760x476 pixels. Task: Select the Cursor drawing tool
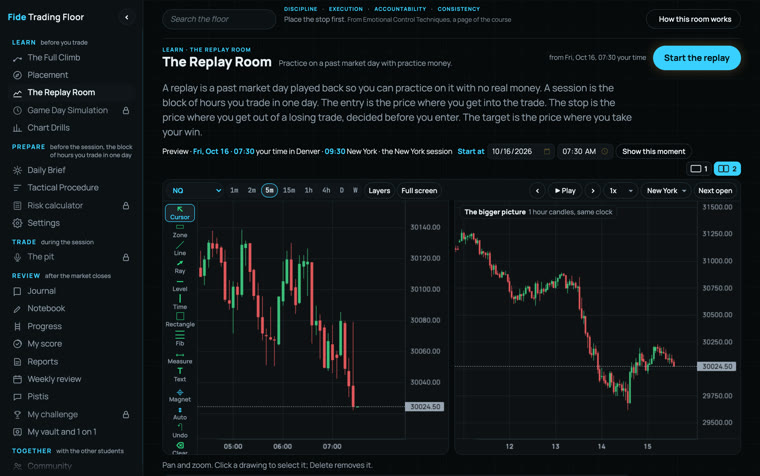[x=180, y=213]
